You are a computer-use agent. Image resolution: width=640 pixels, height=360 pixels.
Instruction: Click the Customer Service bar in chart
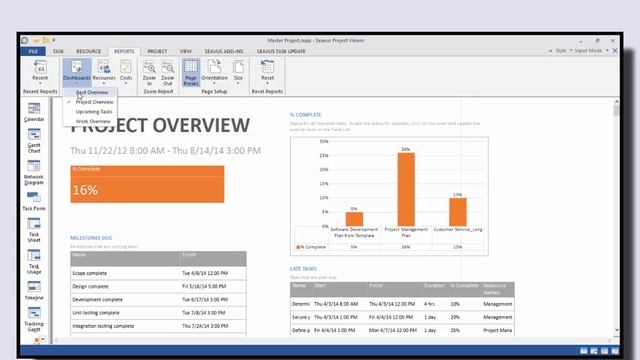pos(458,212)
